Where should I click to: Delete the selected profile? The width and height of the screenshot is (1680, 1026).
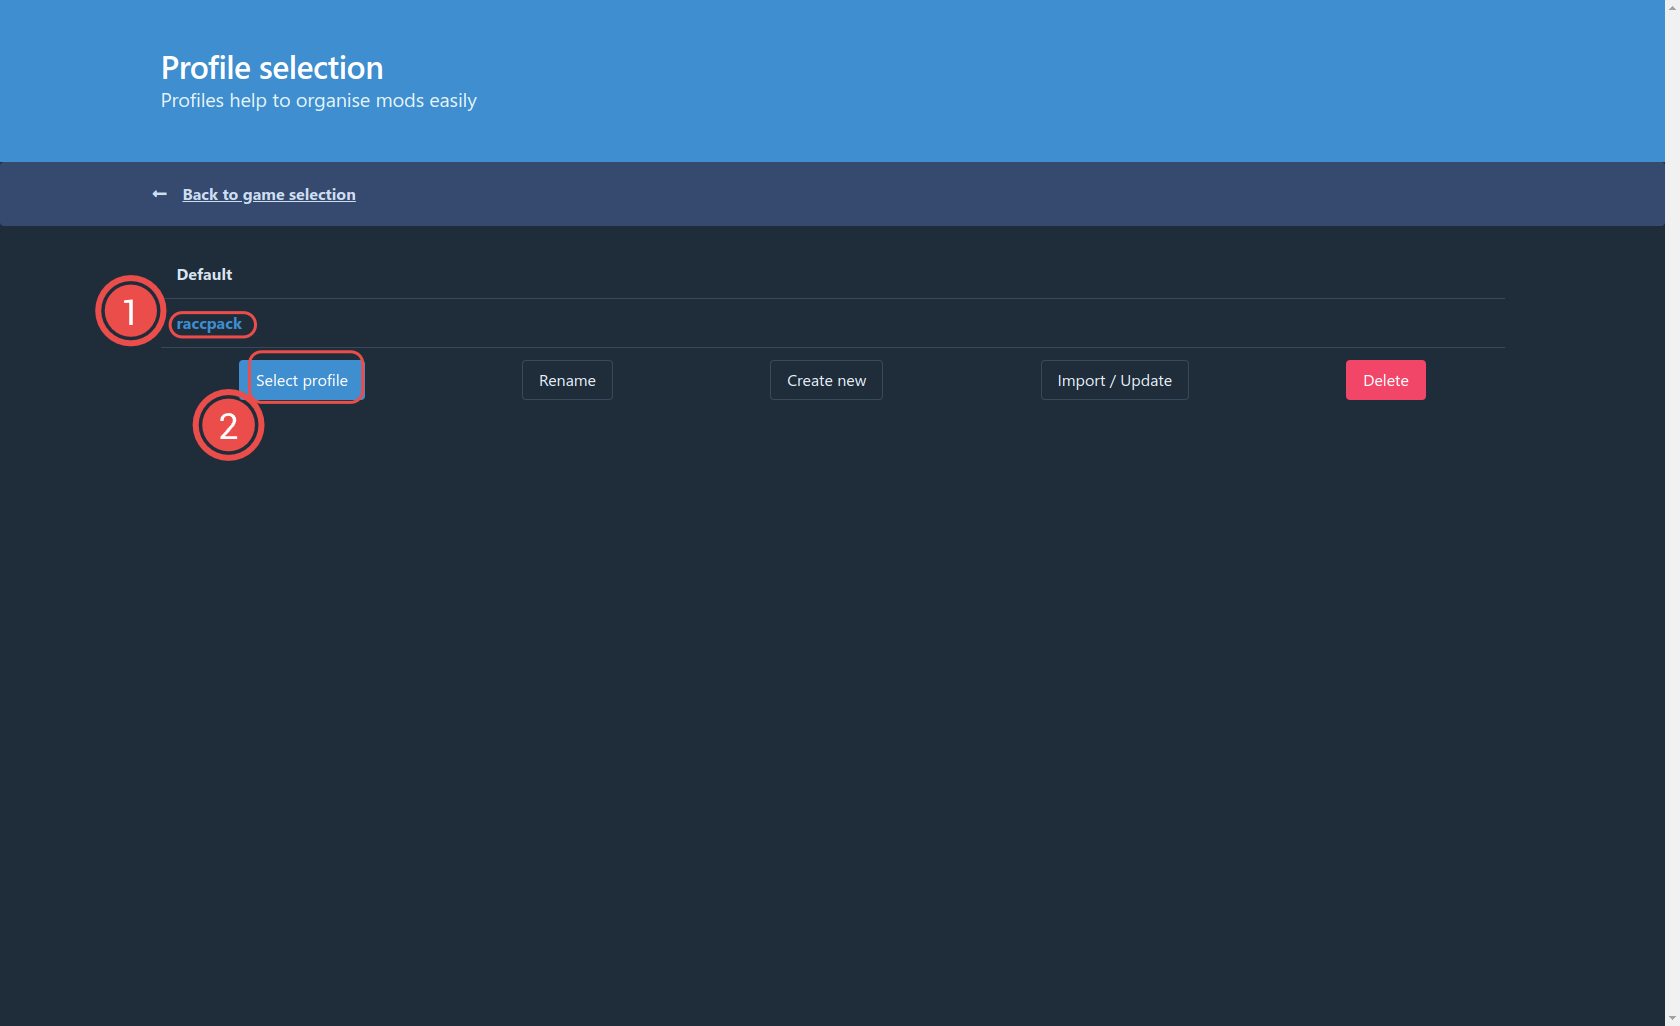pos(1385,381)
